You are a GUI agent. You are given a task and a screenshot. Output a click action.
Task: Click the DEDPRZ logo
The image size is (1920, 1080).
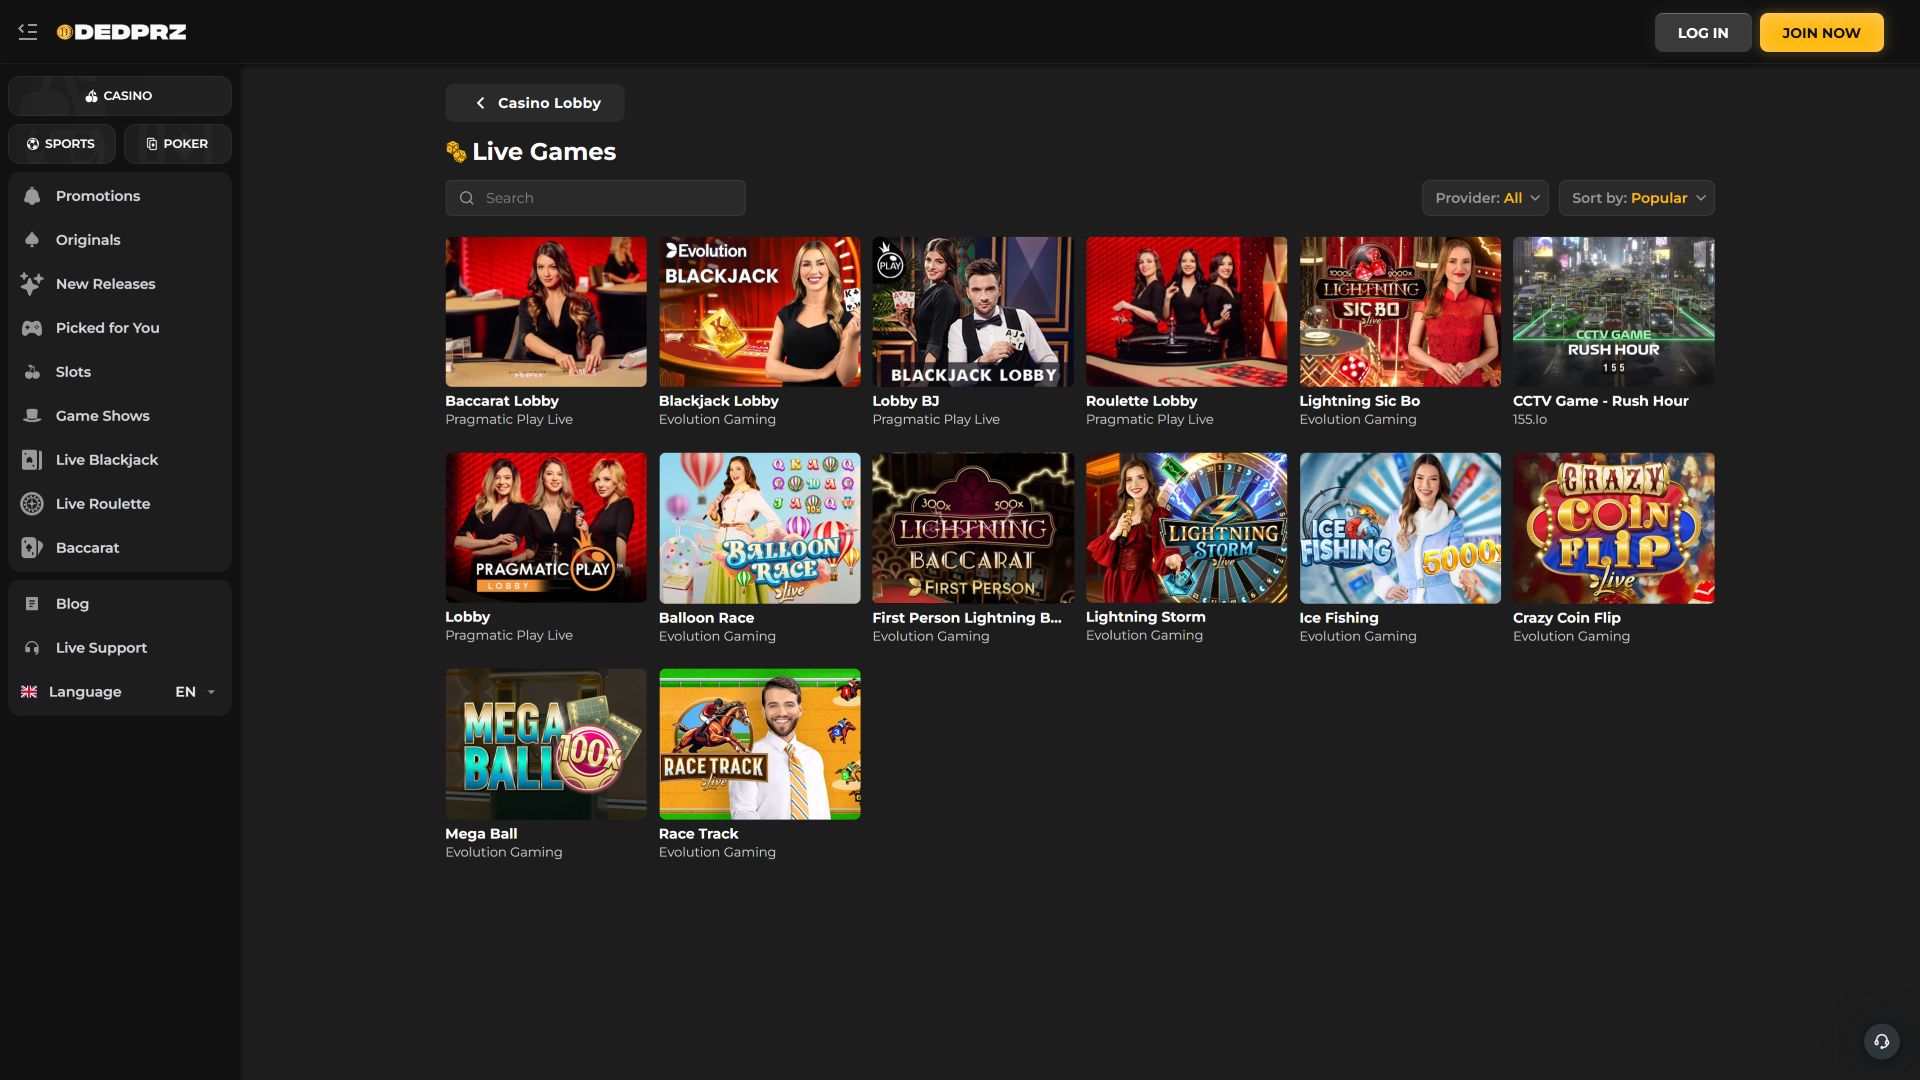pyautogui.click(x=121, y=32)
